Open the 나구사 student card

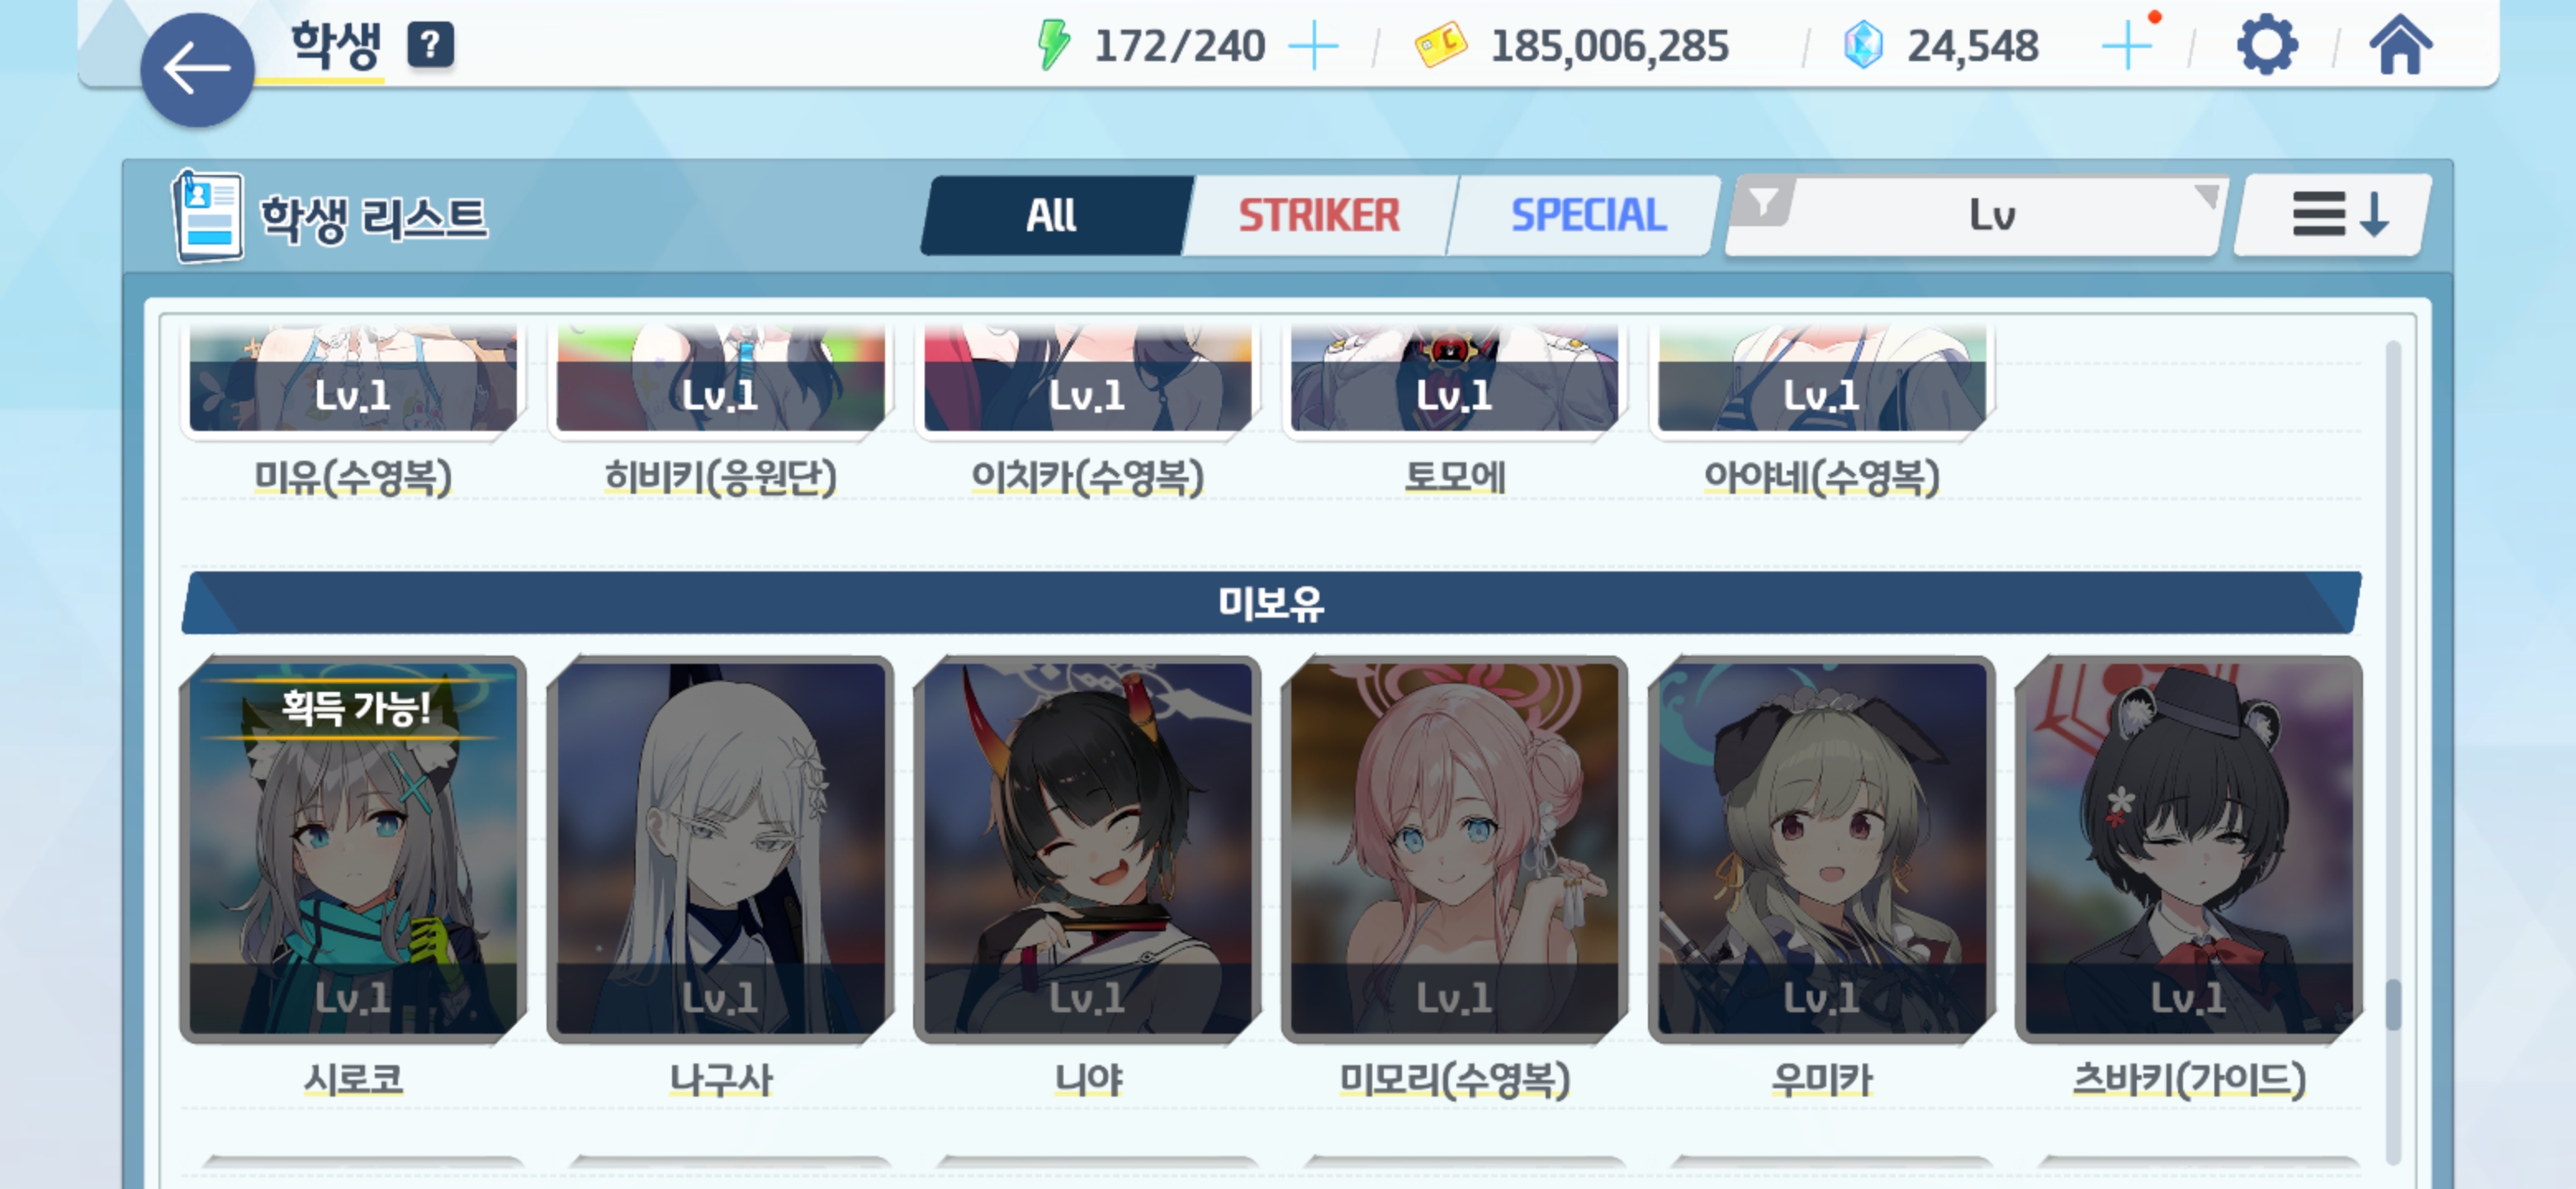720,848
